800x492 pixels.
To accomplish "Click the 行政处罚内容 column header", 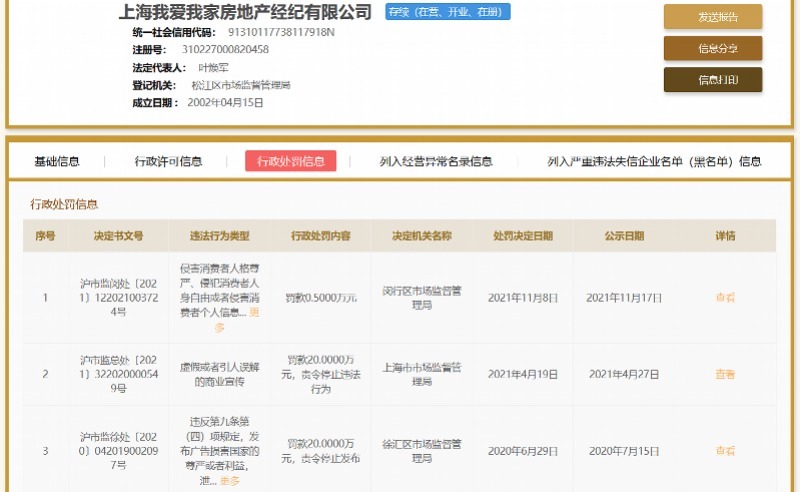I will pyautogui.click(x=320, y=236).
